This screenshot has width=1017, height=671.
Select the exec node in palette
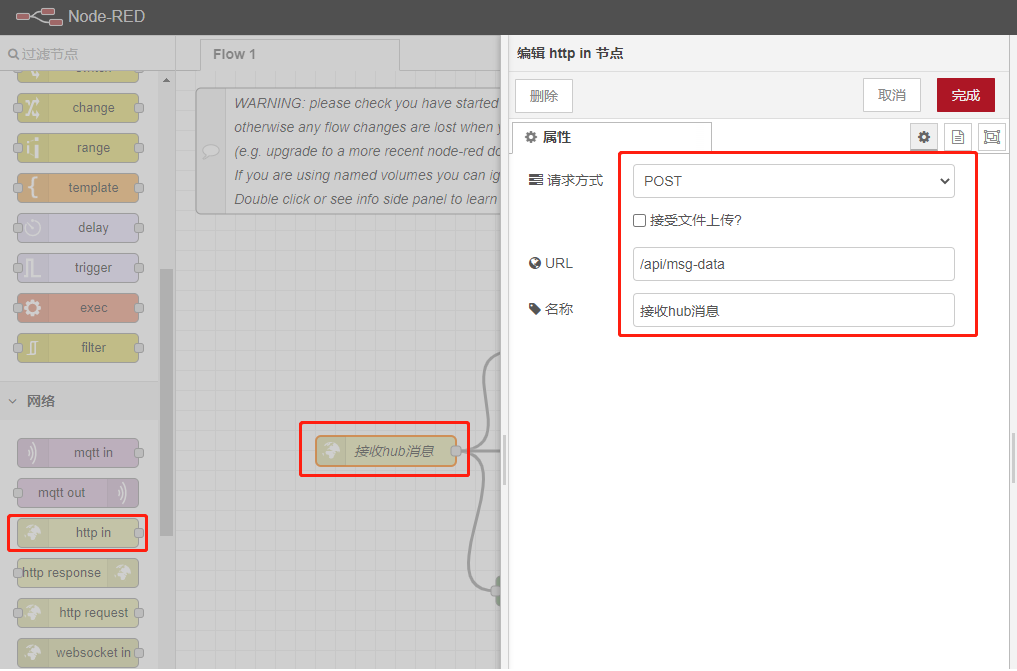point(78,308)
